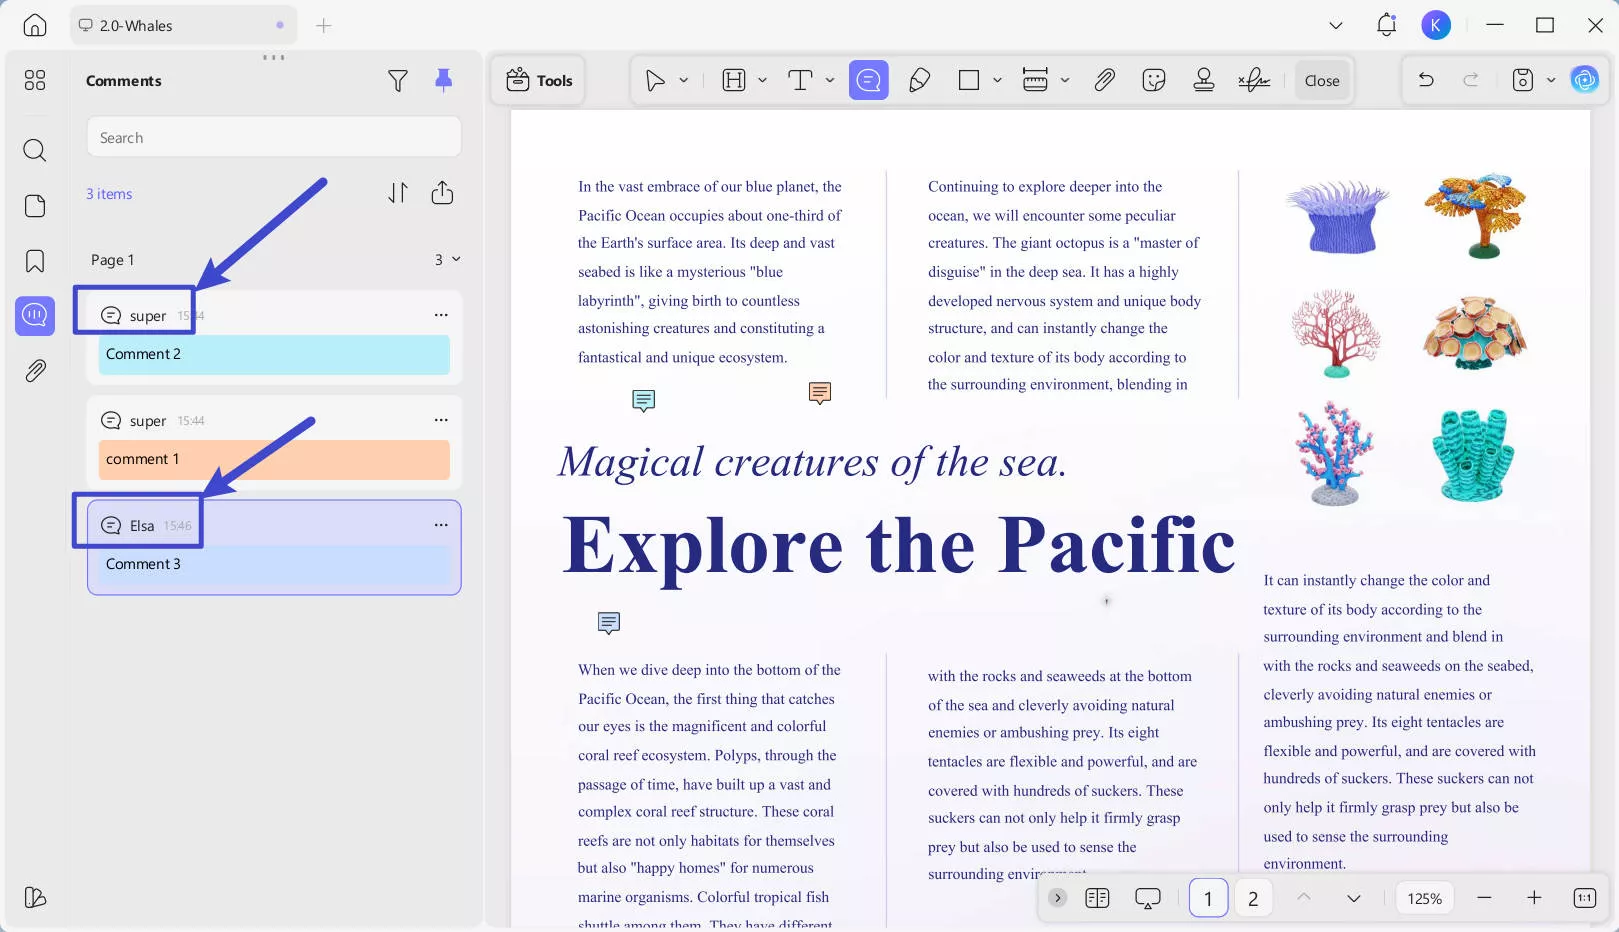
Task: Toggle the comment annotation tool
Action: tap(868, 81)
